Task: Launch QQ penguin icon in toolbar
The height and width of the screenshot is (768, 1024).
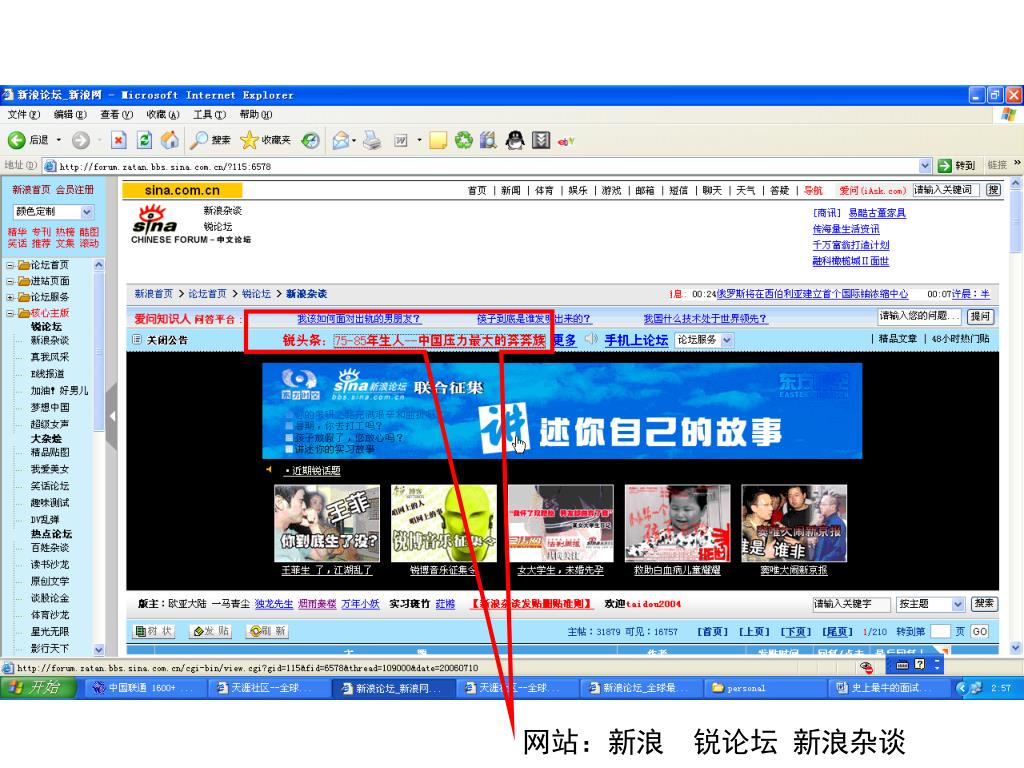Action: (515, 140)
